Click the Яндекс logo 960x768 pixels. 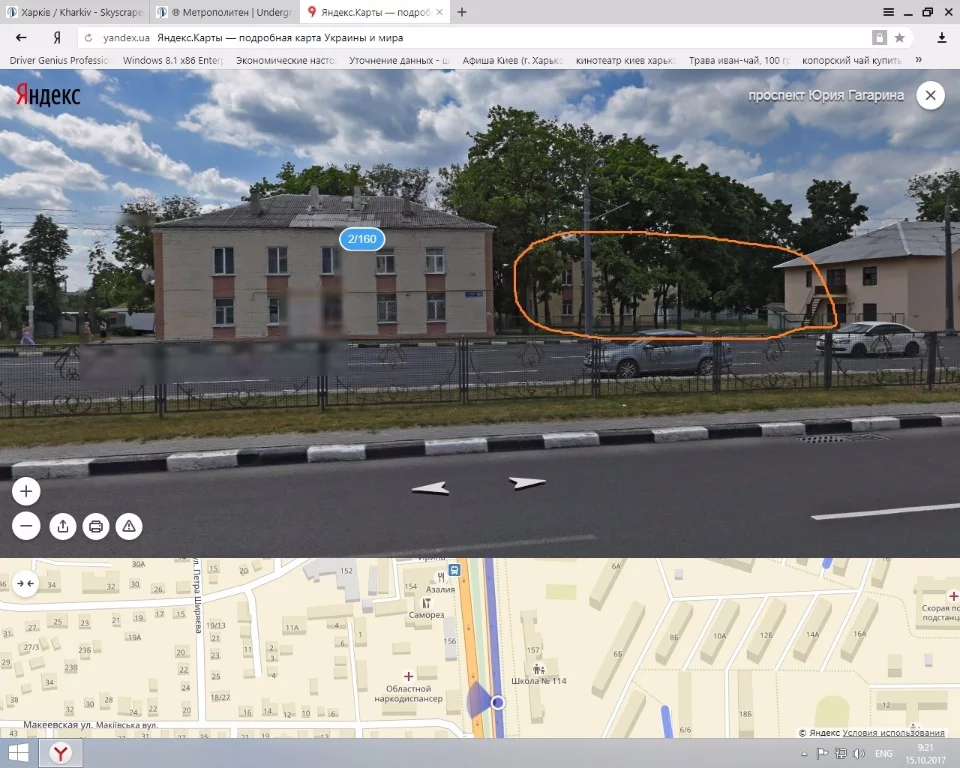(48, 96)
